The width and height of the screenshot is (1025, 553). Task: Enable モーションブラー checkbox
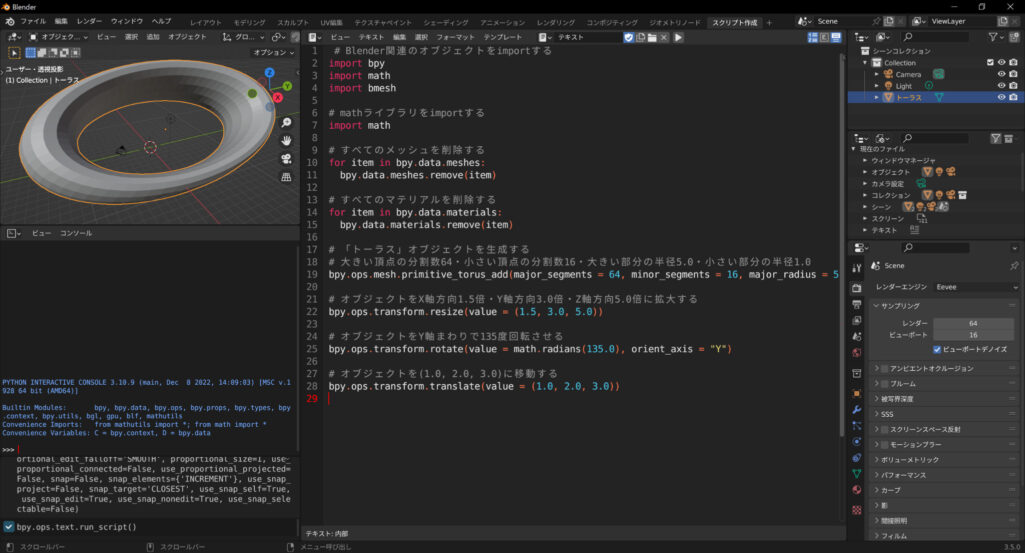click(x=884, y=444)
